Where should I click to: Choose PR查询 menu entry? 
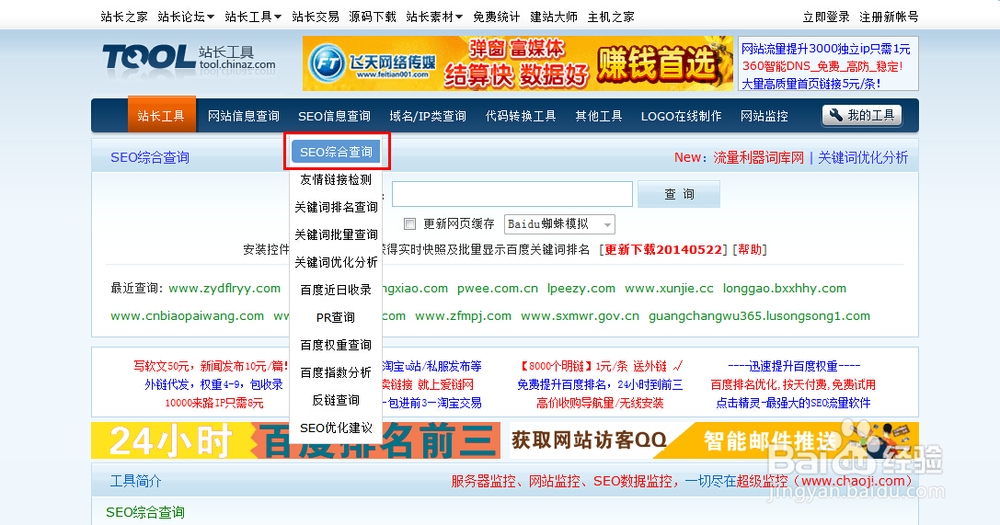pos(336,318)
